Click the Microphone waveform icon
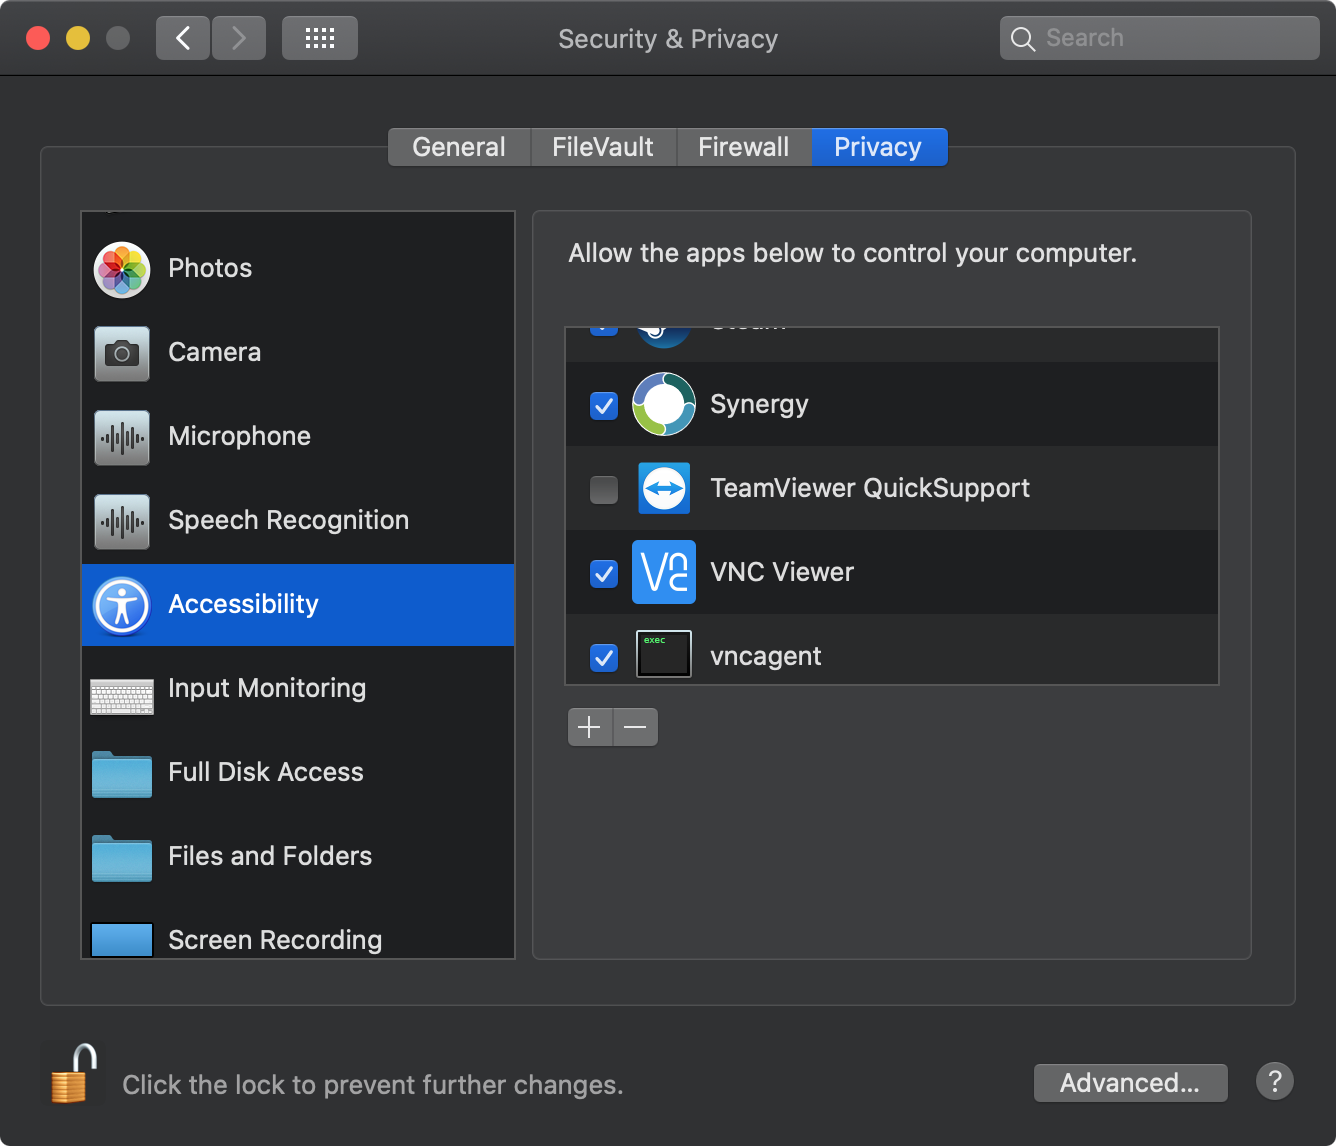The height and width of the screenshot is (1146, 1336). (122, 438)
